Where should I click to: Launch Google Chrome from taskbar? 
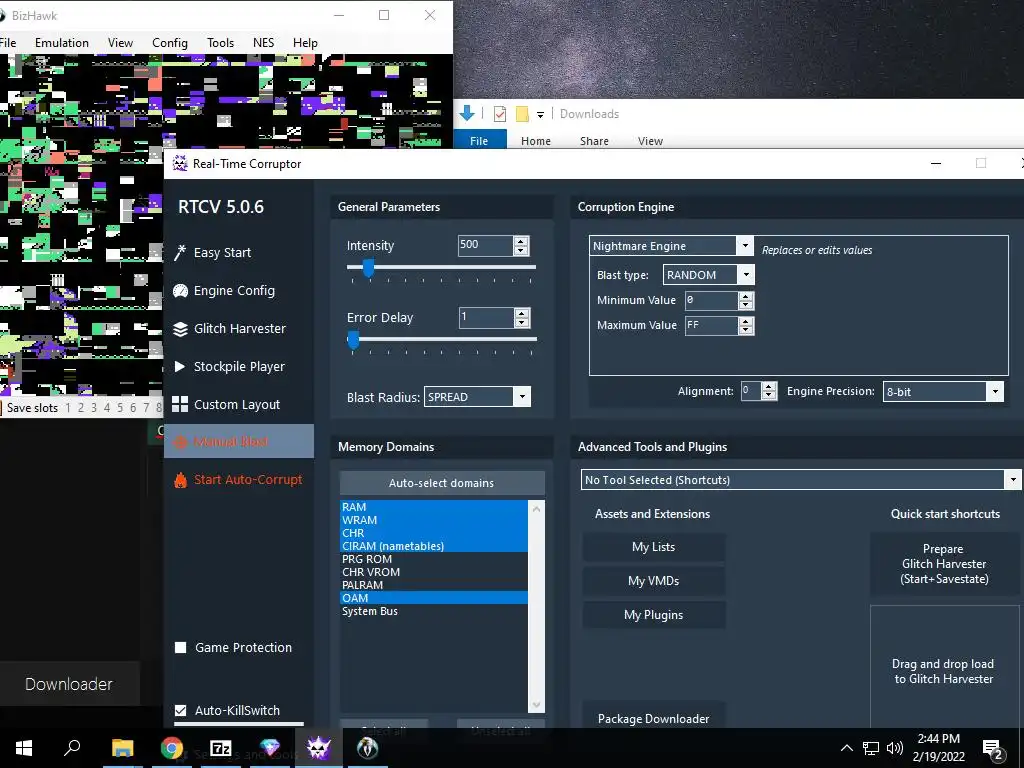[172, 748]
